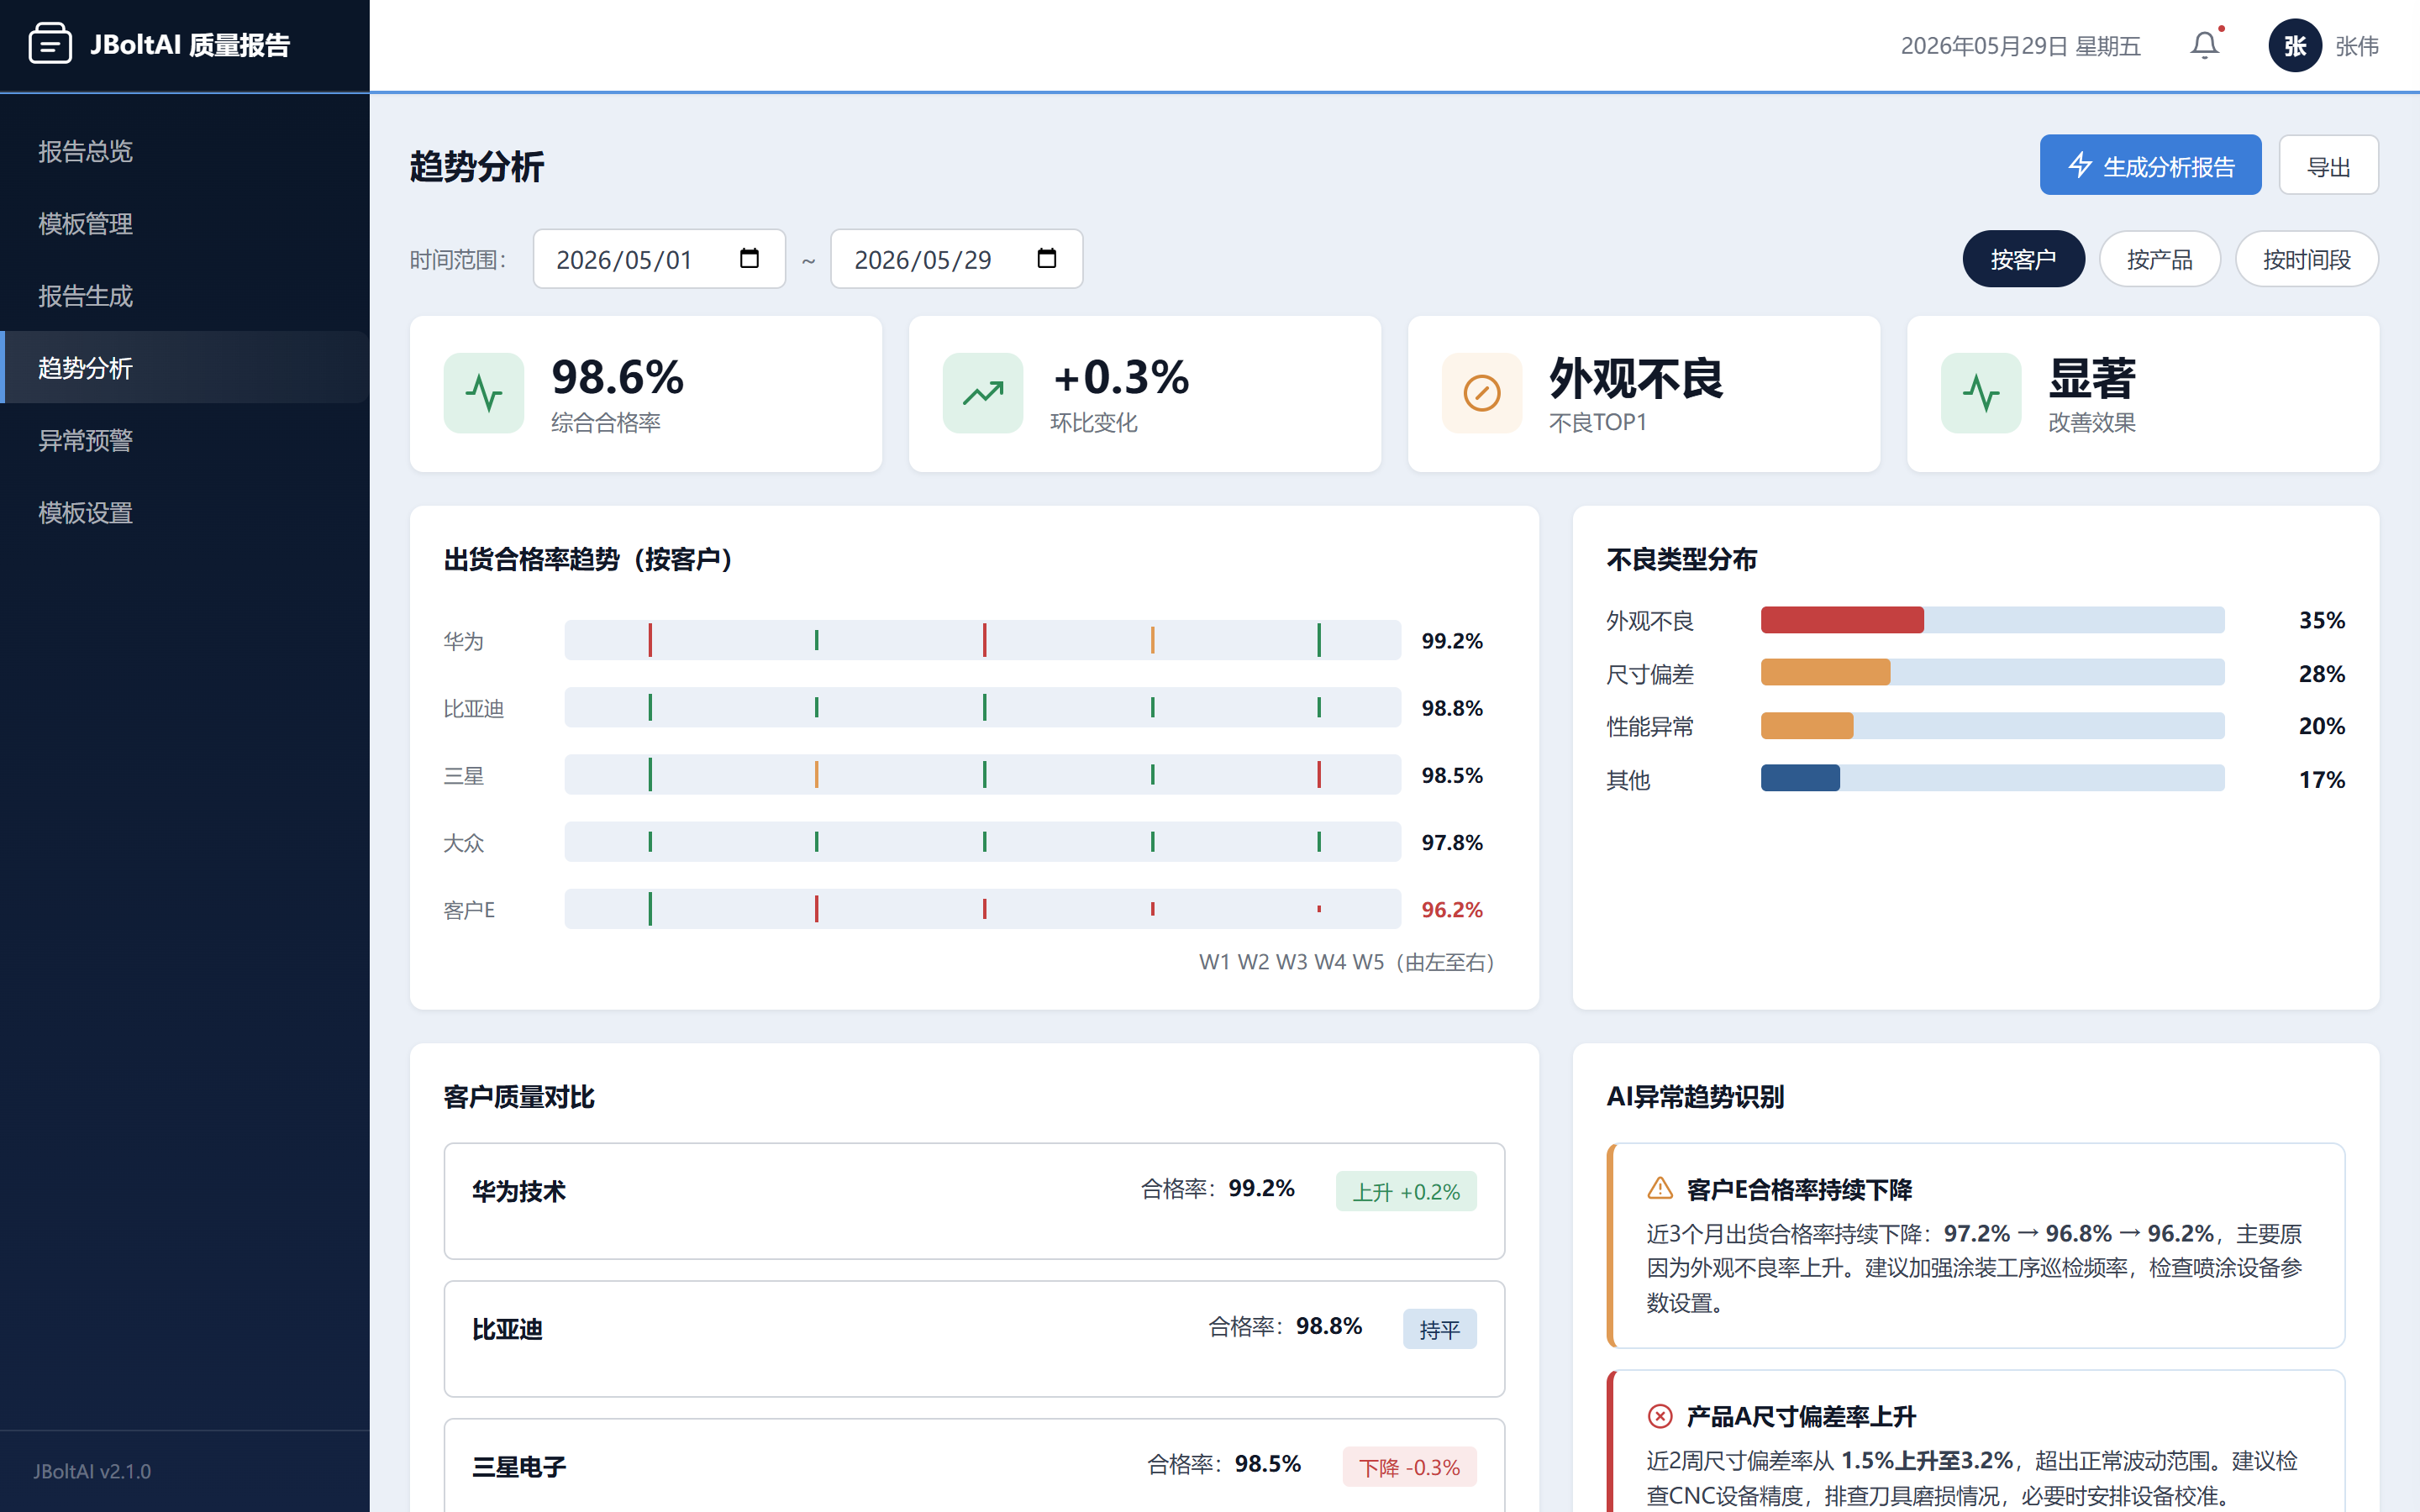
Task: Click the 其他 blue distribution bar
Action: coord(1800,778)
